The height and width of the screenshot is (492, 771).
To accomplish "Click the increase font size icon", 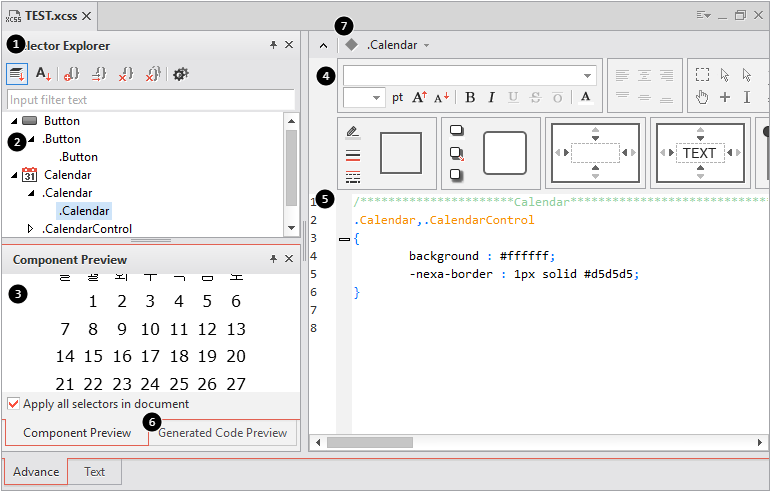I will 419,97.
